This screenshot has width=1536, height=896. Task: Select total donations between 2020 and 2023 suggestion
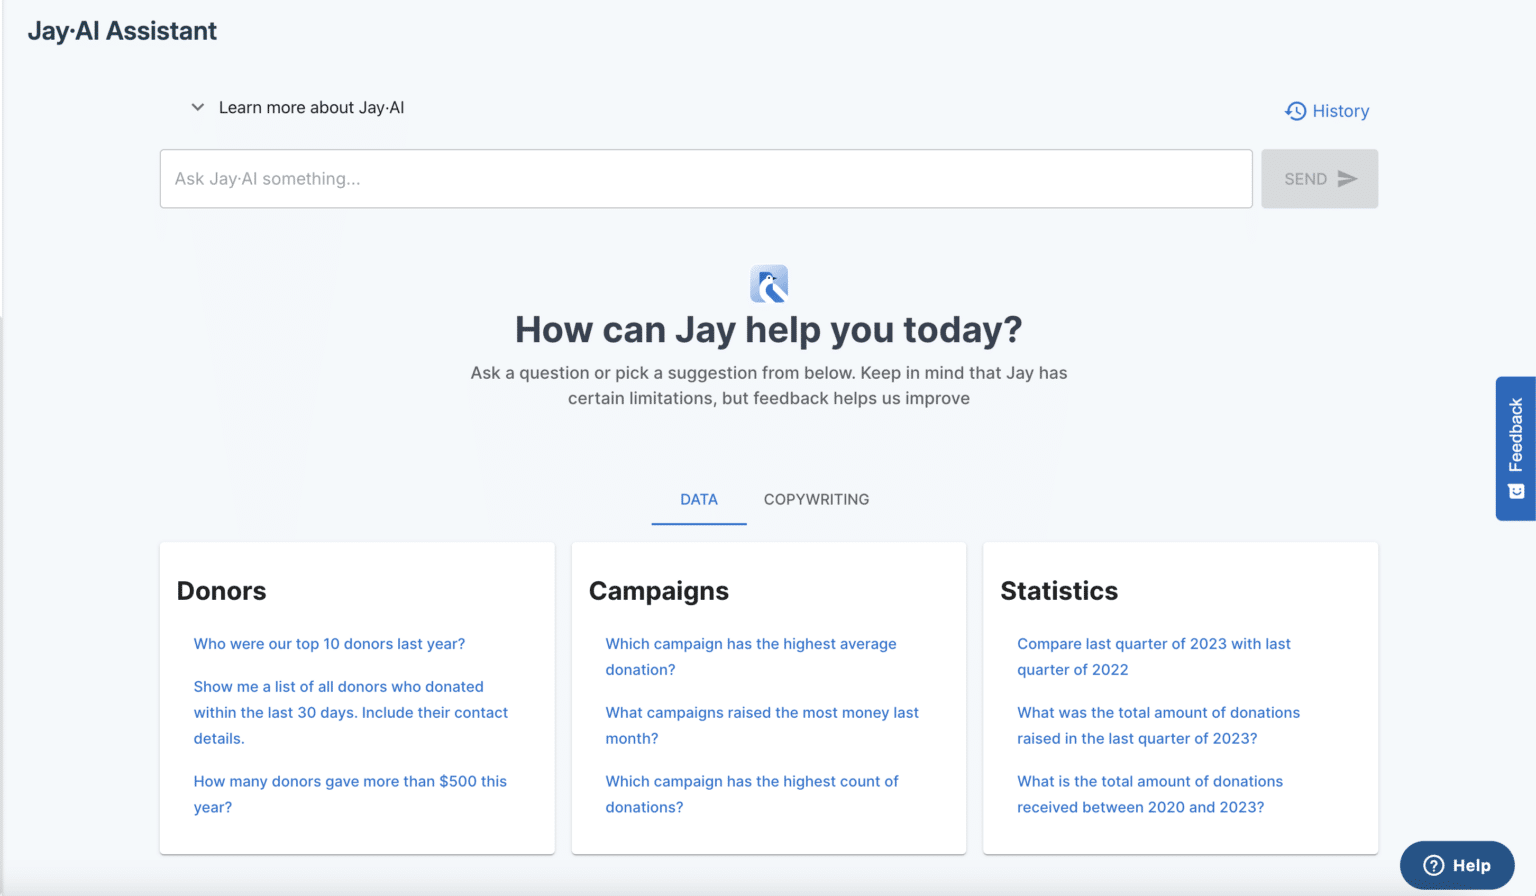click(x=1150, y=794)
